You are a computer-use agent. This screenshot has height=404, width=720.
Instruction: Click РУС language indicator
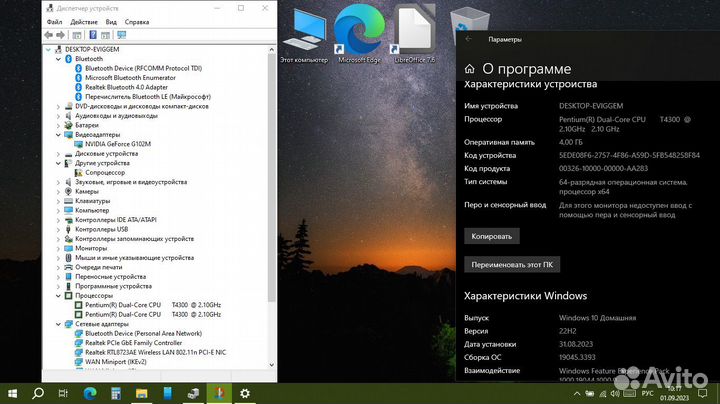647,394
